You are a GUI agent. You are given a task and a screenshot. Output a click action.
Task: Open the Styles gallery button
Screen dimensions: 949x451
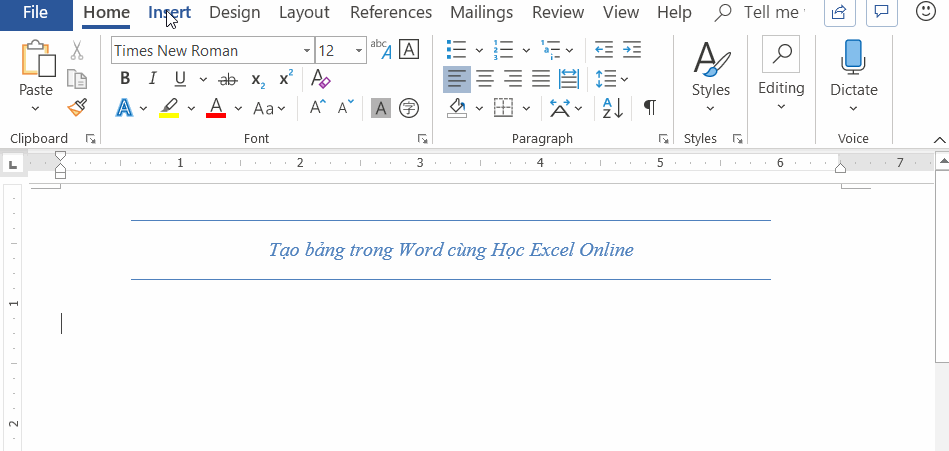(711, 70)
